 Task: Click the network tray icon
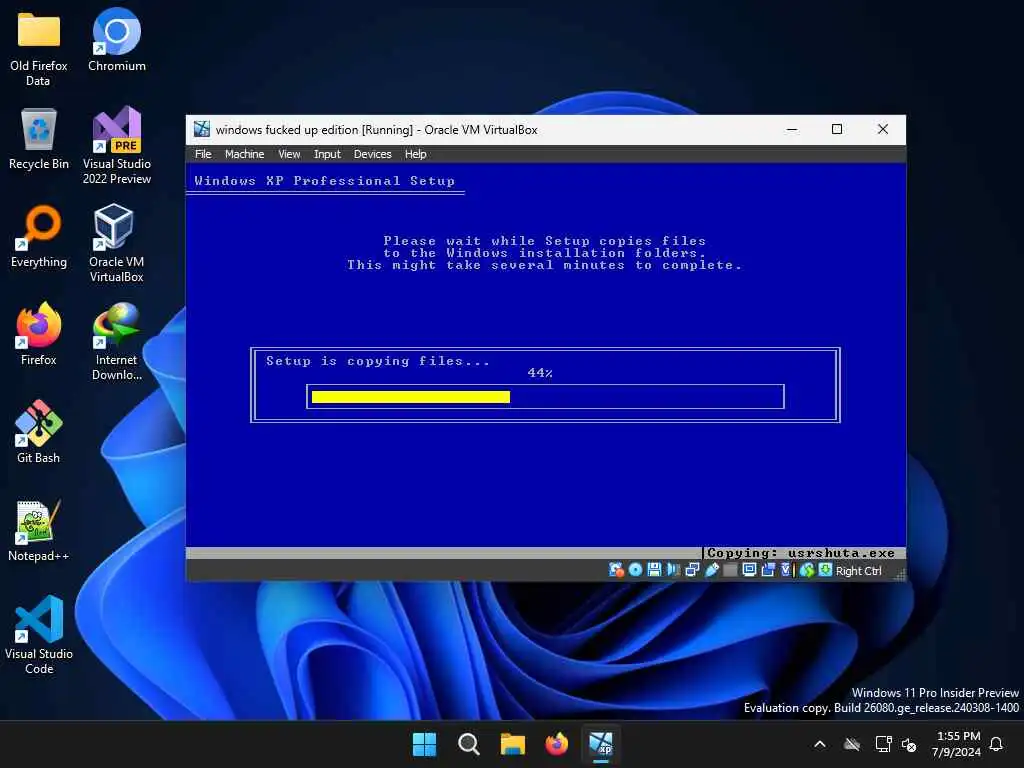click(x=883, y=744)
